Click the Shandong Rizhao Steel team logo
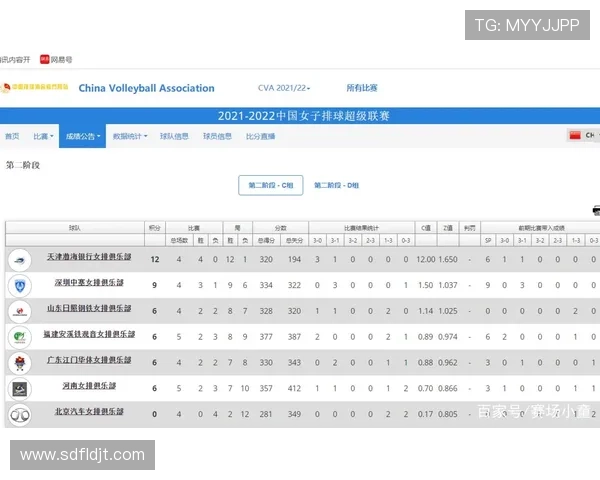 [x=18, y=311]
